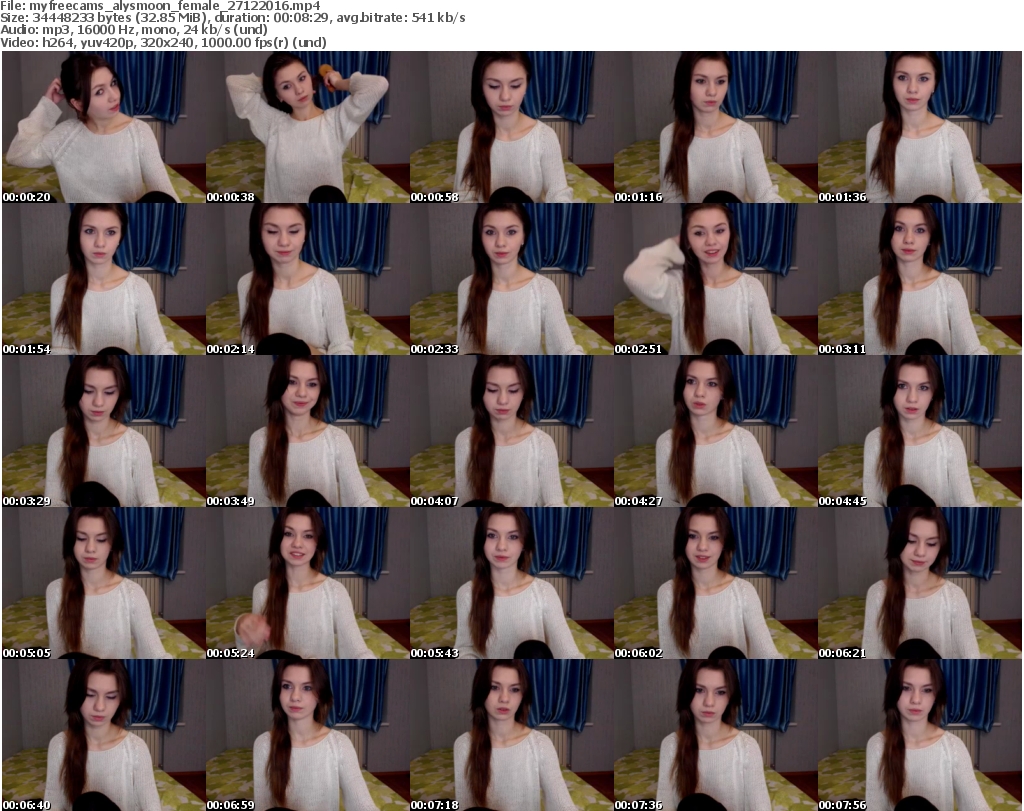Click the File name header line
Viewport: 1024px width, 811px height.
click(x=161, y=6)
